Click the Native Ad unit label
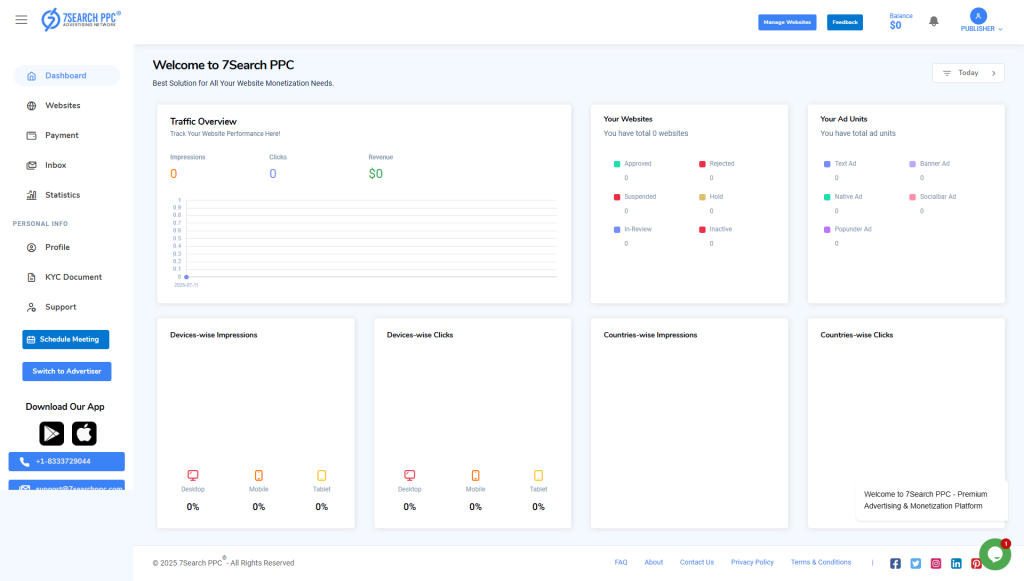Viewport: 1024px width, 581px height. coord(848,196)
